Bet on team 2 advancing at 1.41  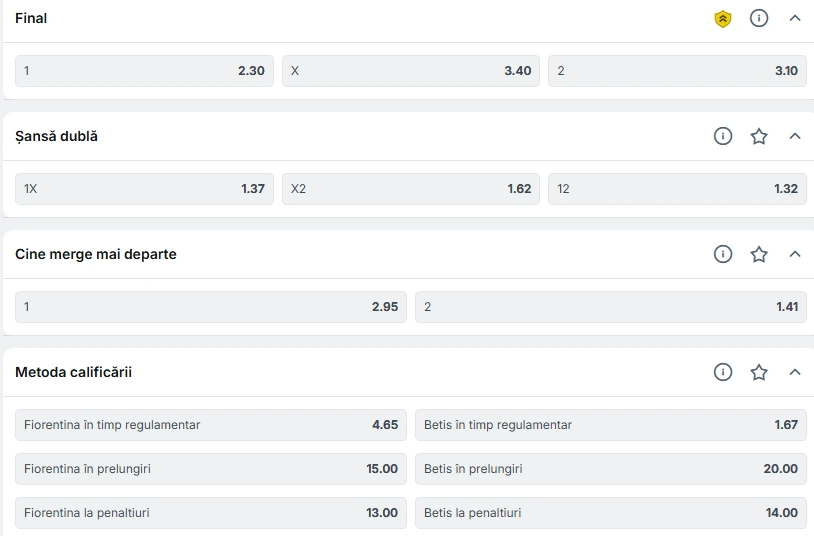pos(610,306)
